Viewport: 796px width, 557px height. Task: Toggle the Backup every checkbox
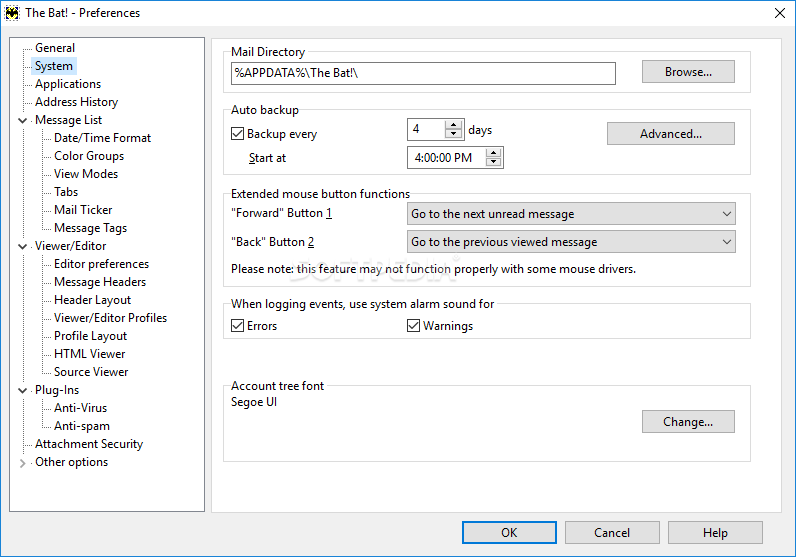pyautogui.click(x=237, y=134)
